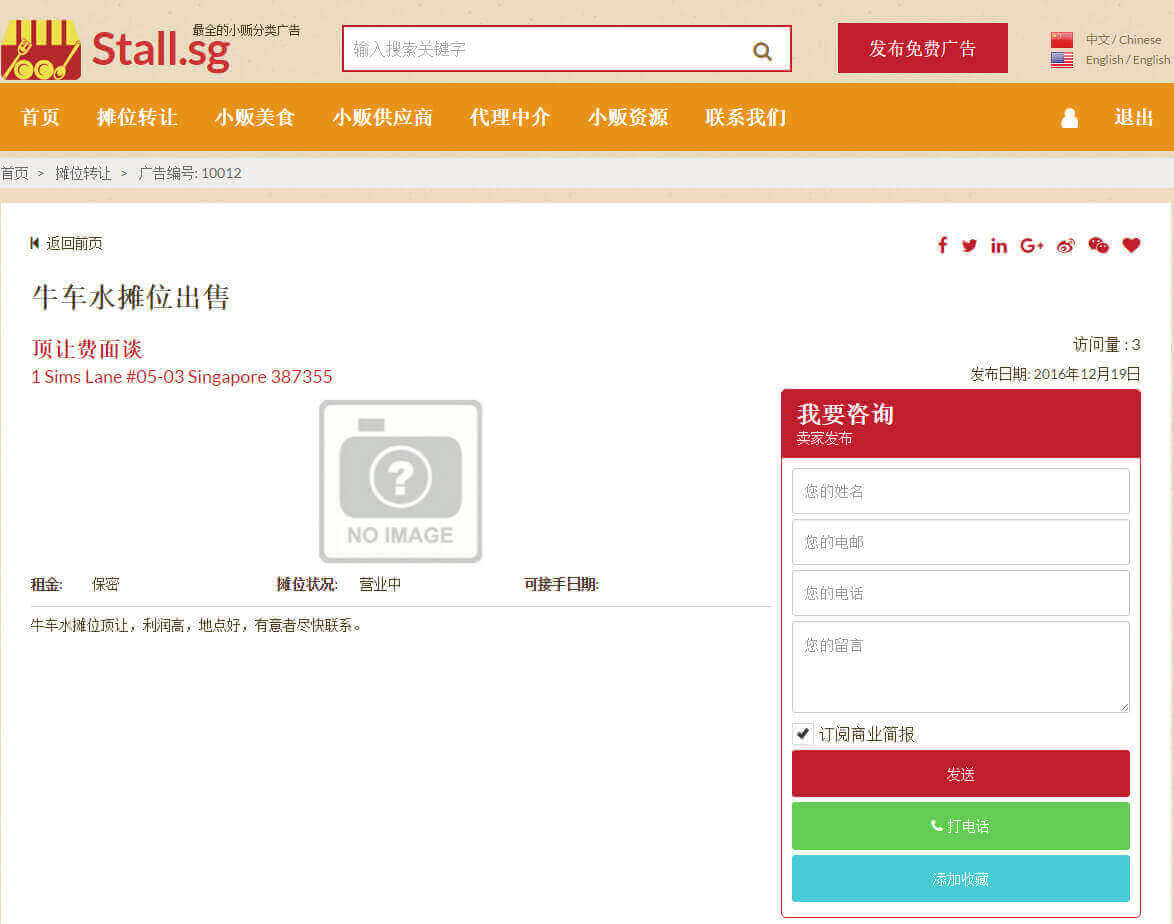Share listing on Facebook icon
Viewport: 1174px width, 924px height.
point(942,245)
